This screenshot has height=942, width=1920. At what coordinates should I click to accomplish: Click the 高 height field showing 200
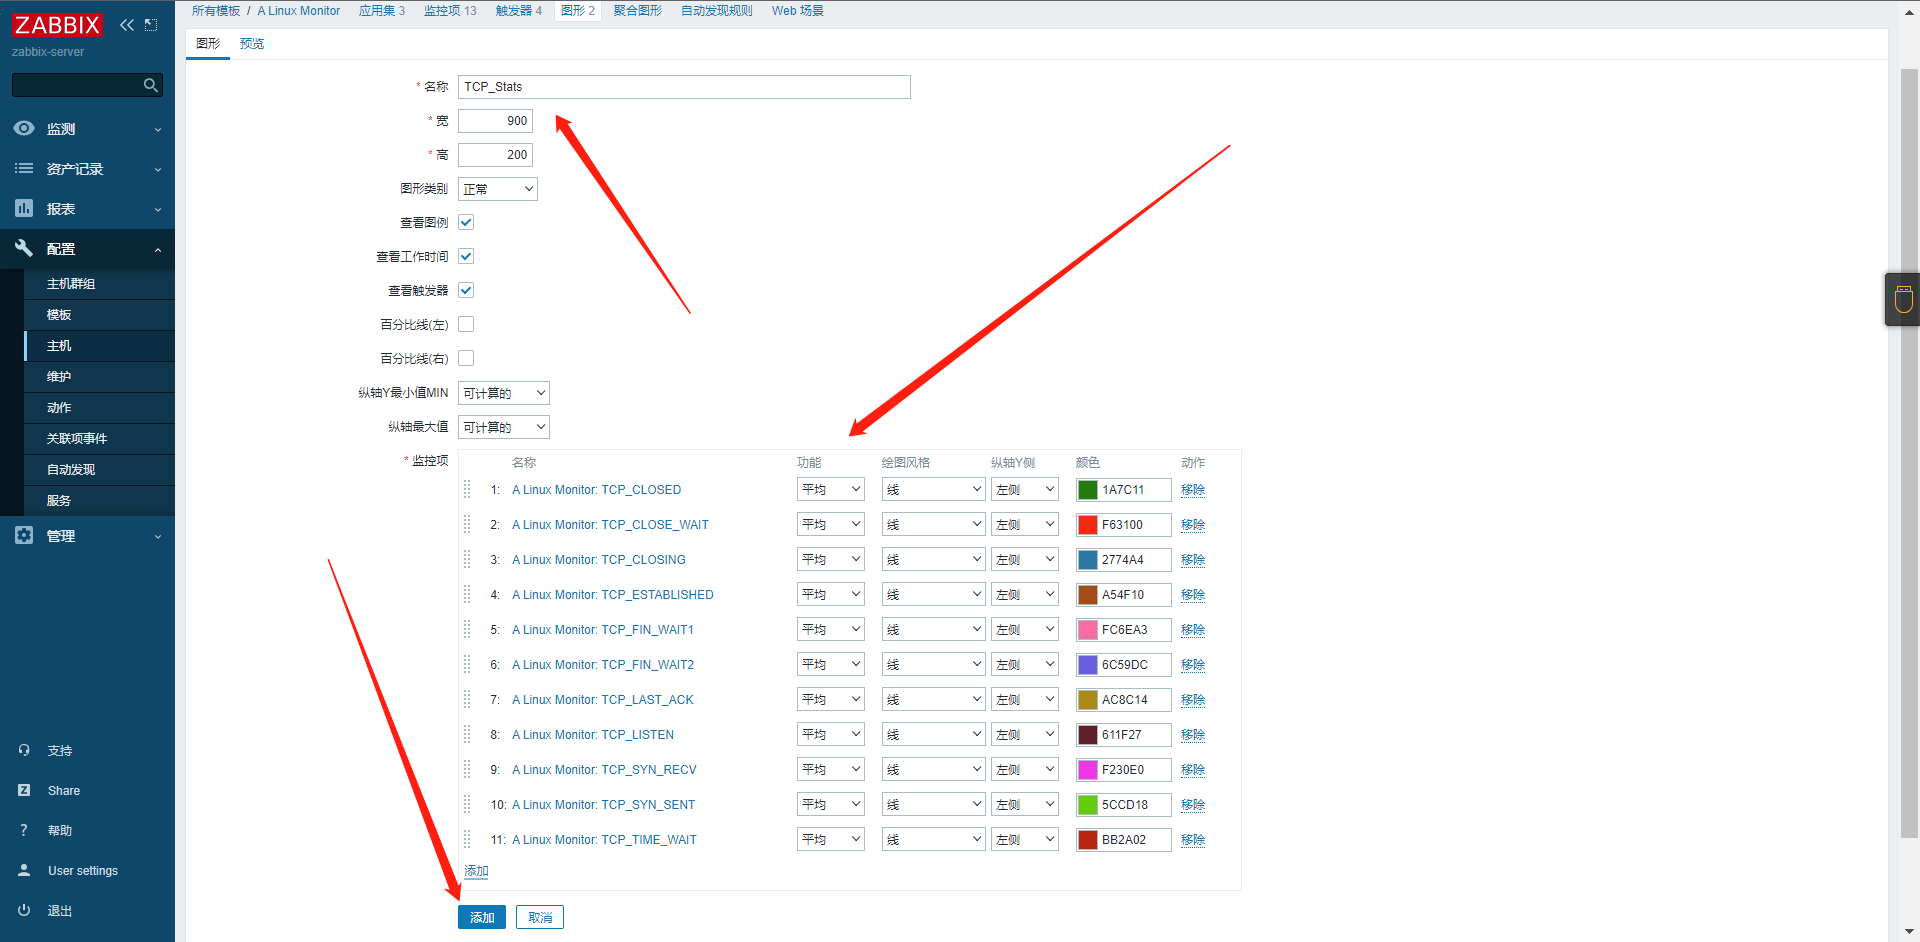click(x=495, y=155)
